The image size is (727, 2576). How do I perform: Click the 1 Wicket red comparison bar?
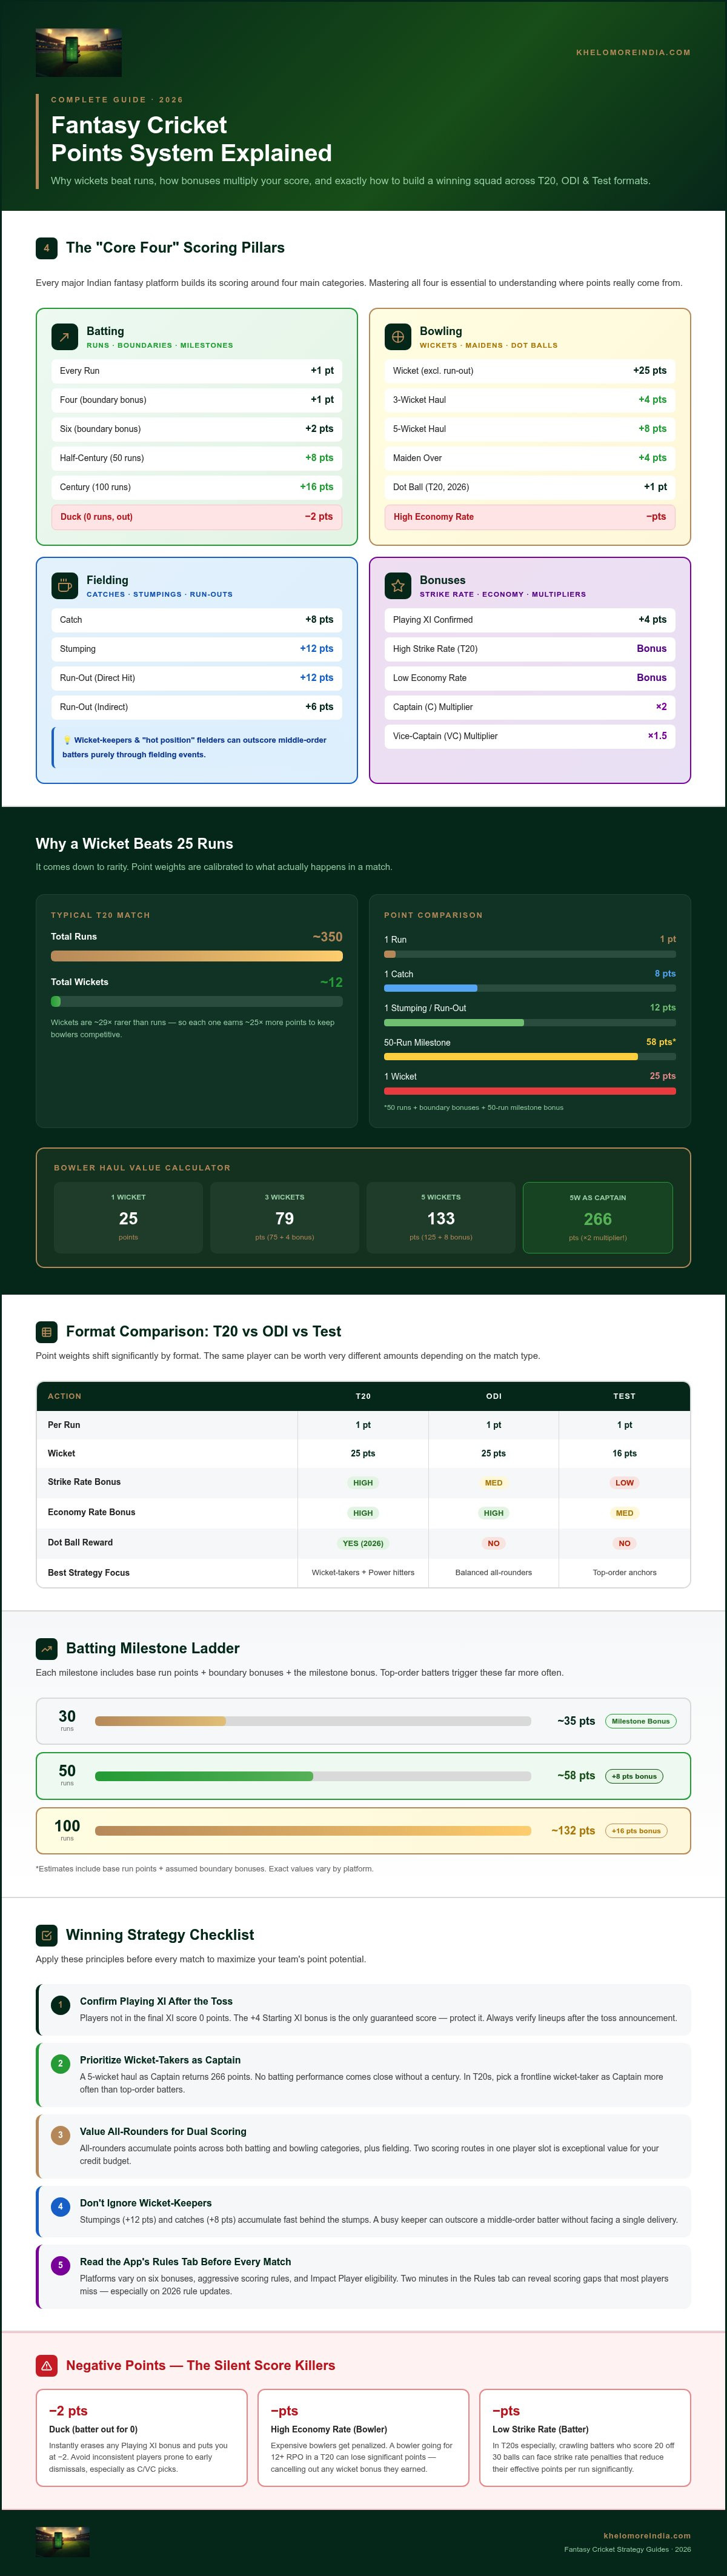coord(530,1091)
